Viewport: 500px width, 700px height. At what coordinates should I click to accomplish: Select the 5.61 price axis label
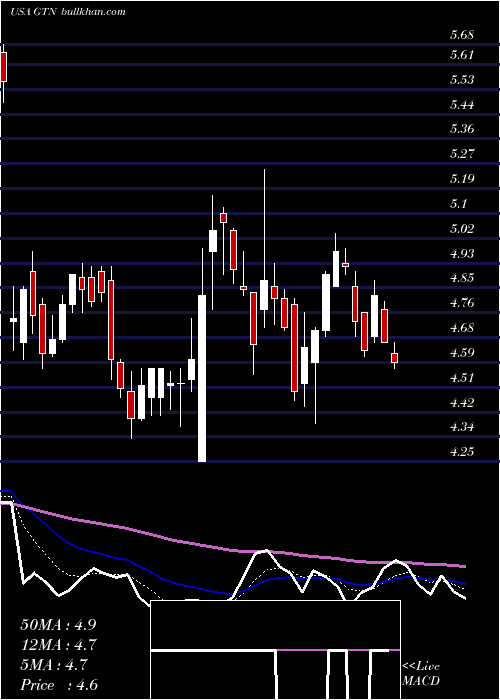pyautogui.click(x=462, y=55)
